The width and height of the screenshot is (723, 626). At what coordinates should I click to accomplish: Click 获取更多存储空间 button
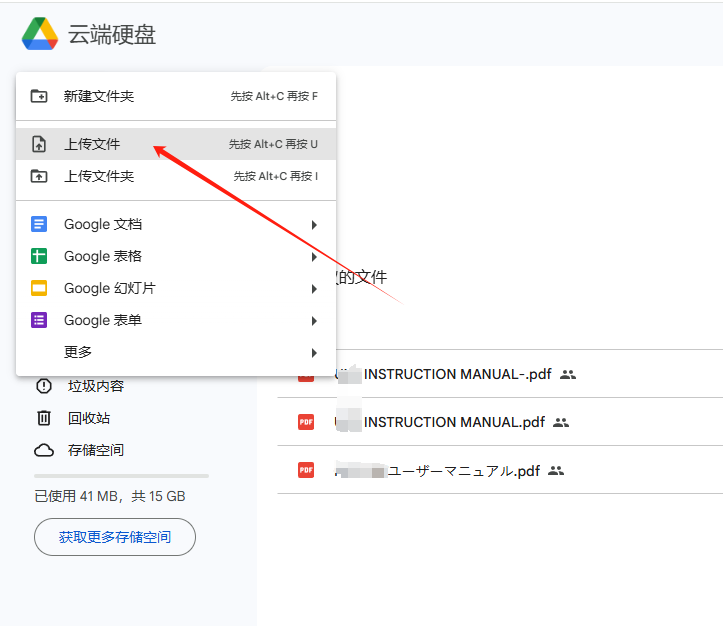pos(115,537)
